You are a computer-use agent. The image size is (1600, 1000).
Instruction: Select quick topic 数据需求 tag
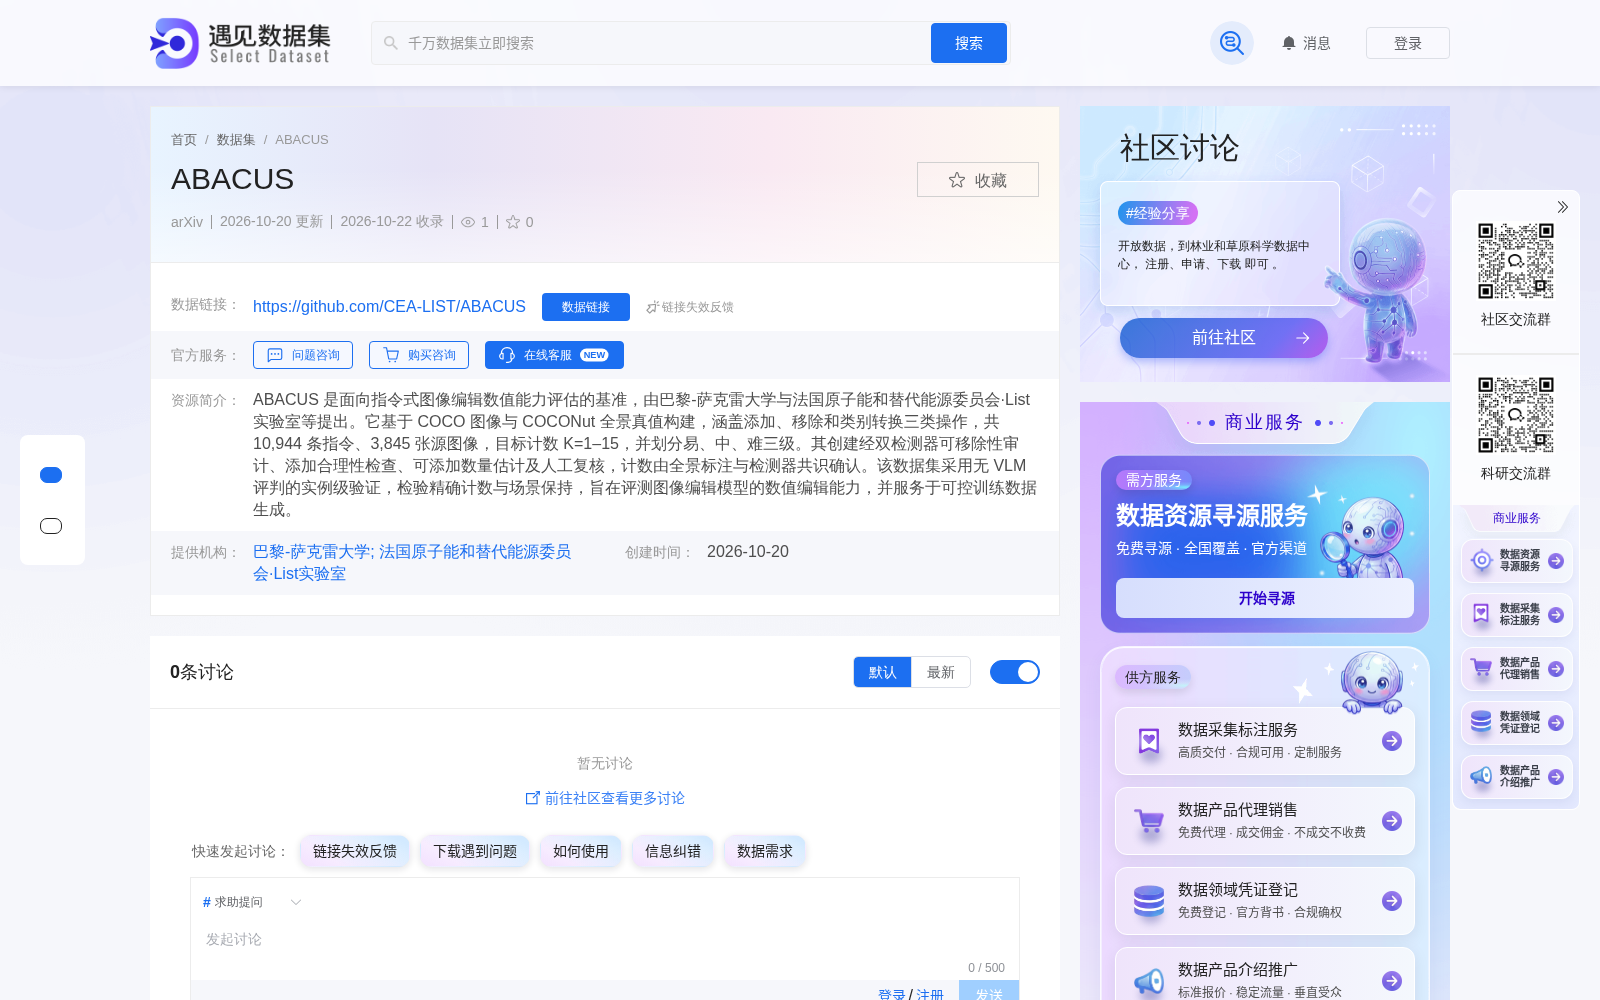coord(765,851)
